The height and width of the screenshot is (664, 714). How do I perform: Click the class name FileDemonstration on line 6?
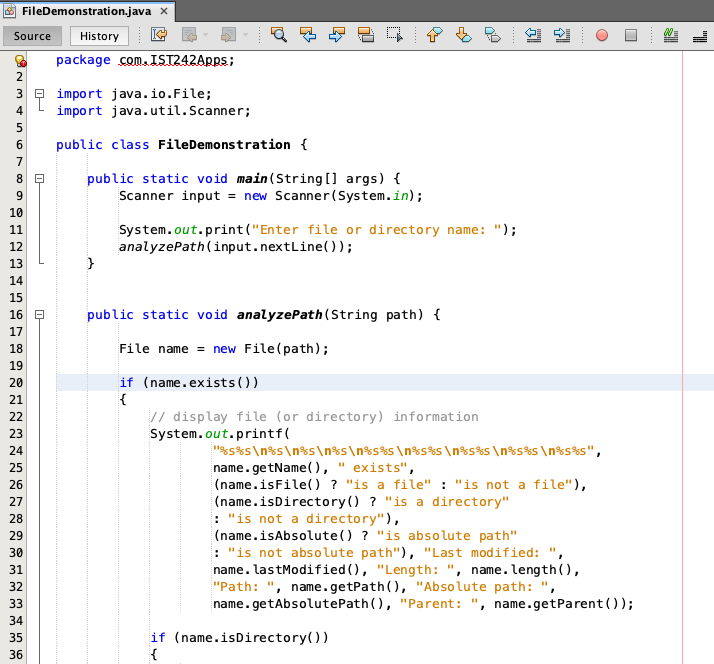tap(224, 145)
